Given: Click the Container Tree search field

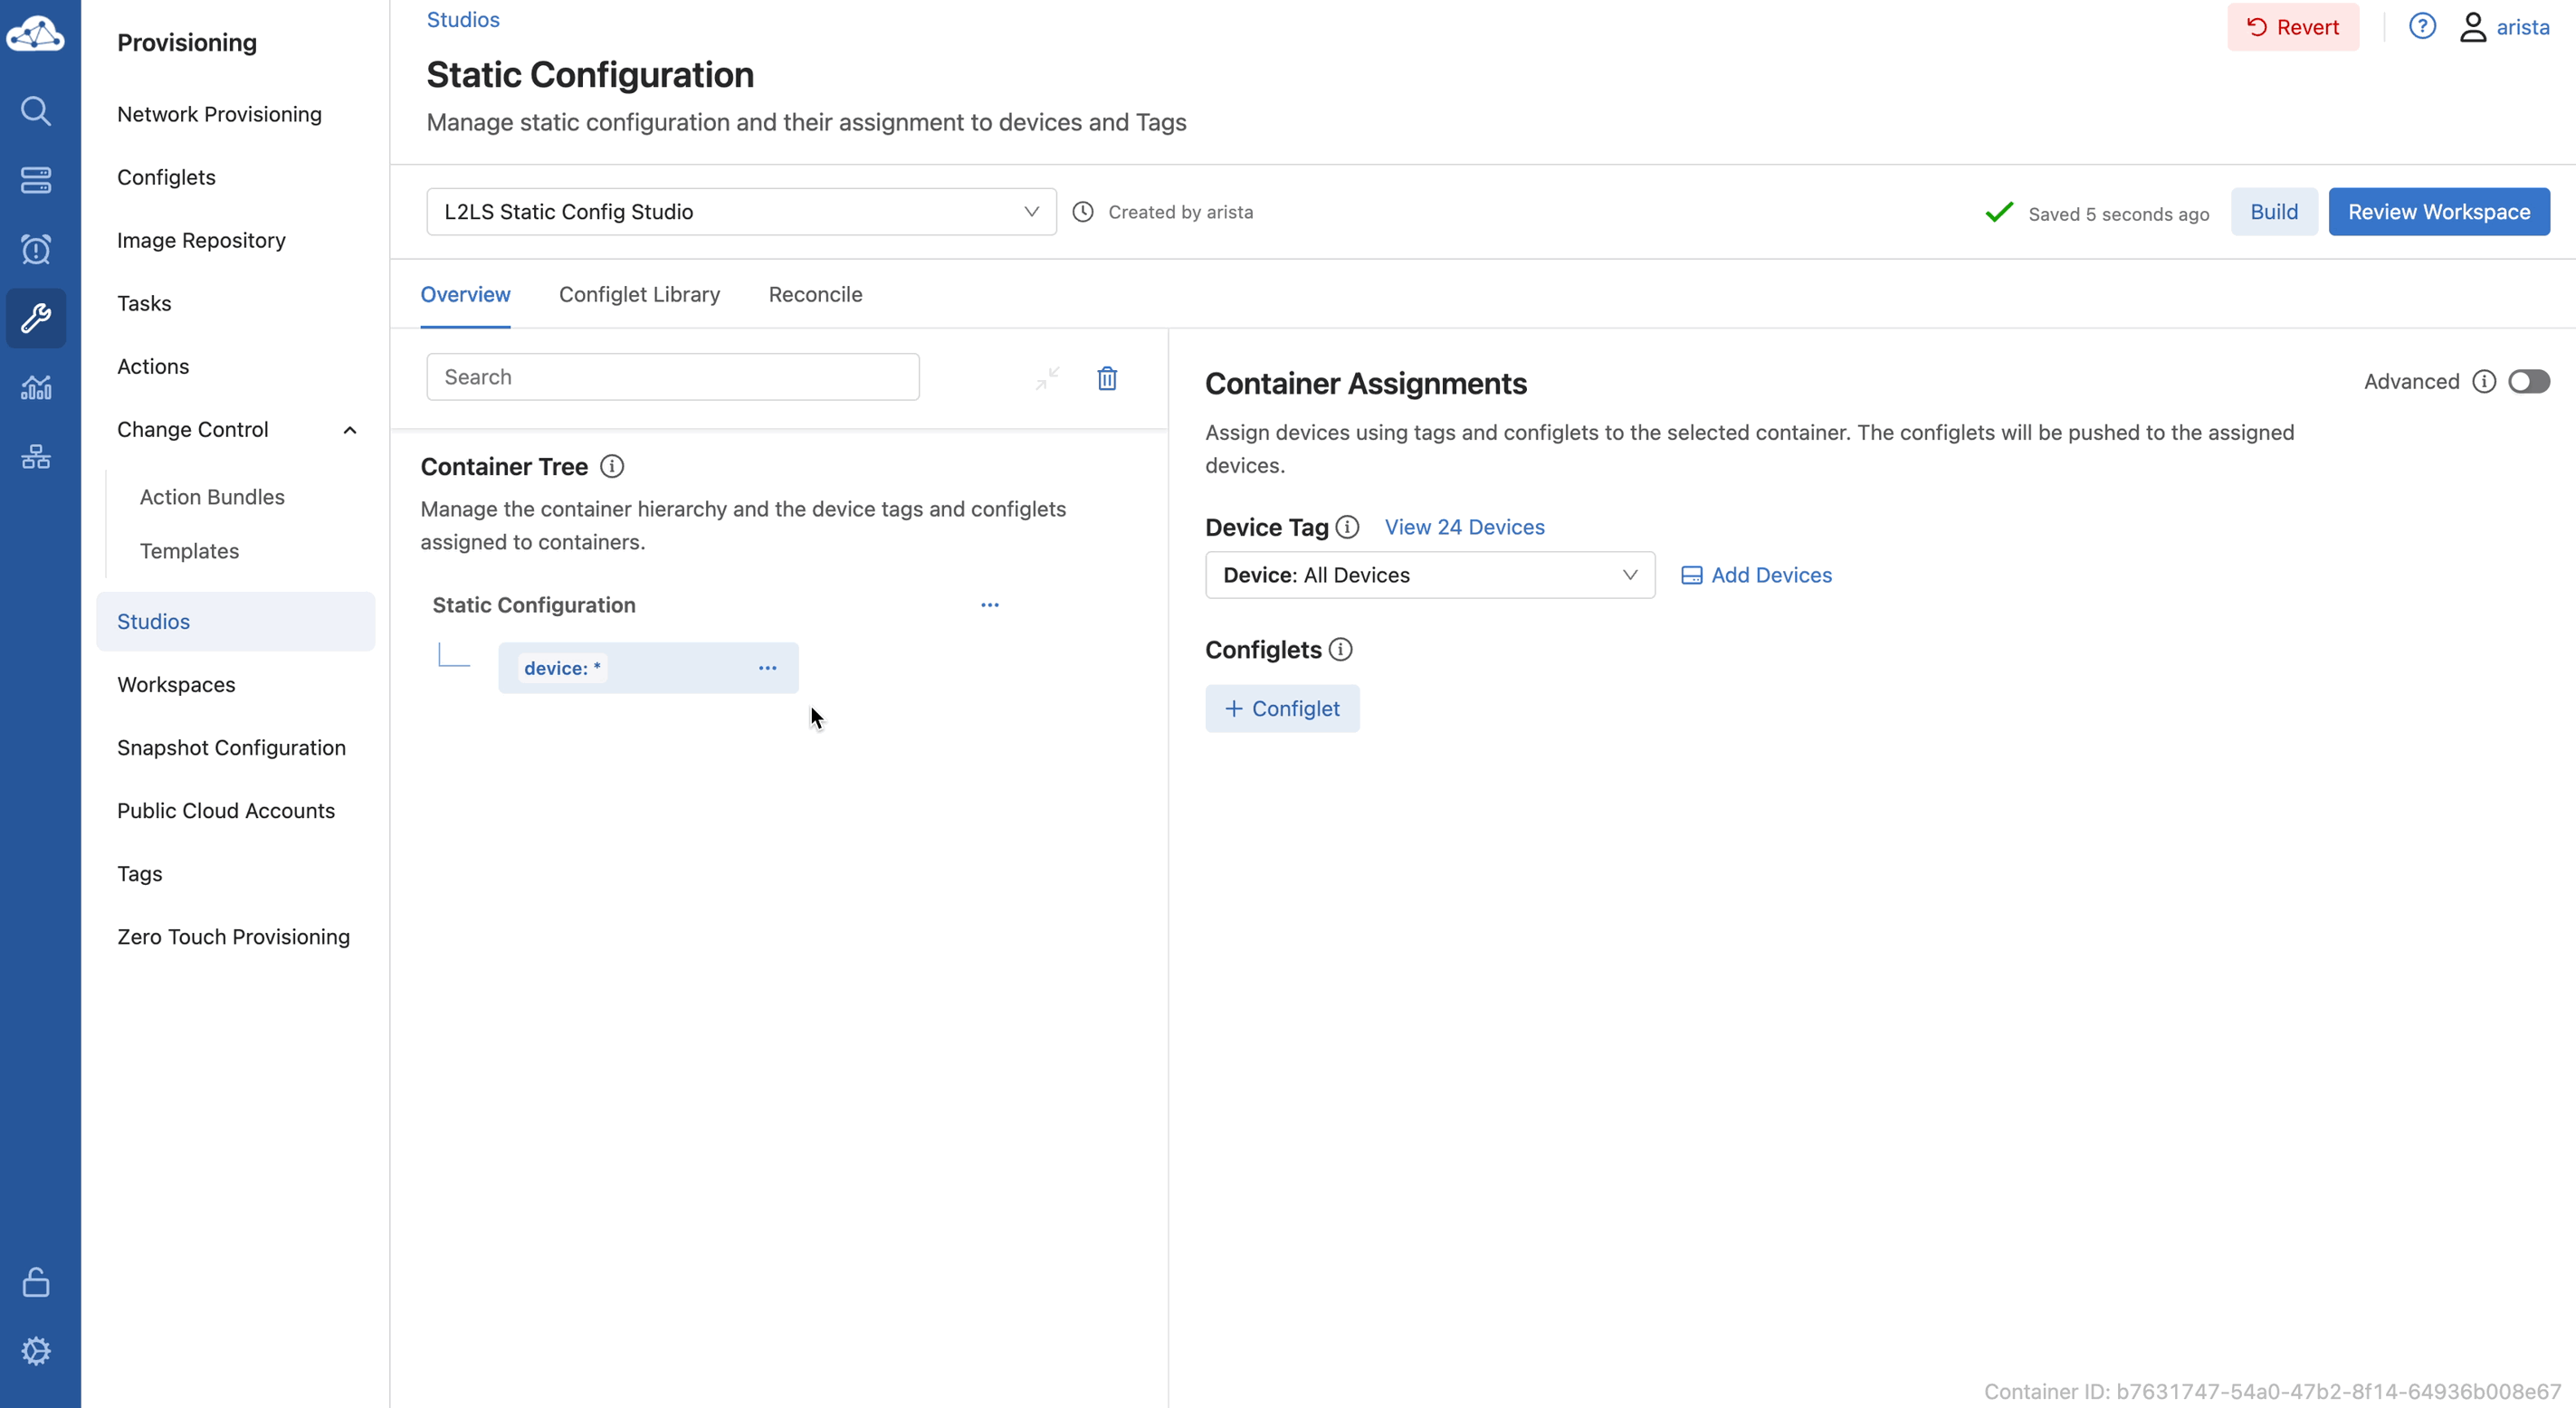Looking at the screenshot, I should click(x=672, y=377).
